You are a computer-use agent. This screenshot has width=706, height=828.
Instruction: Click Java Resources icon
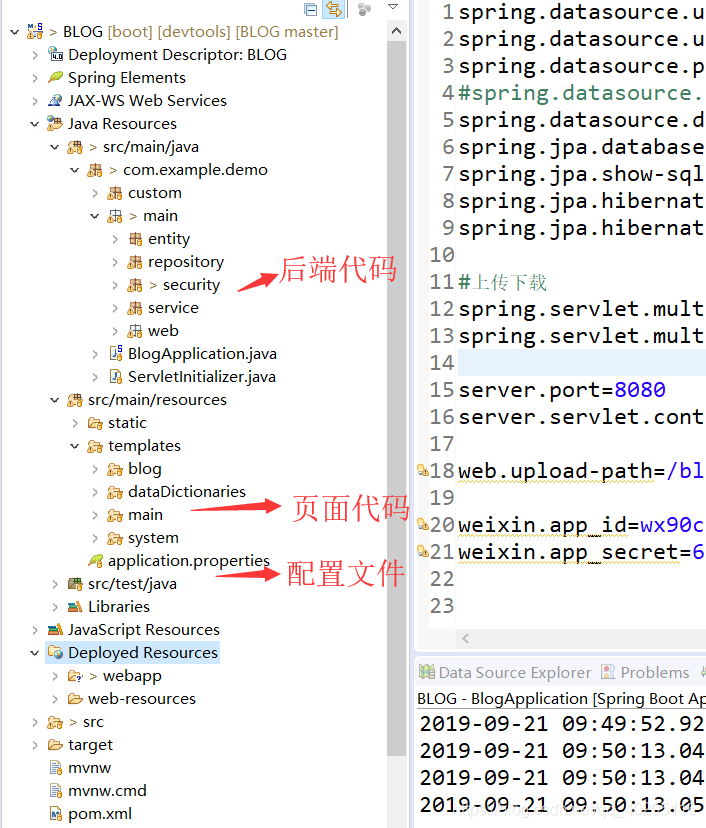tap(55, 124)
